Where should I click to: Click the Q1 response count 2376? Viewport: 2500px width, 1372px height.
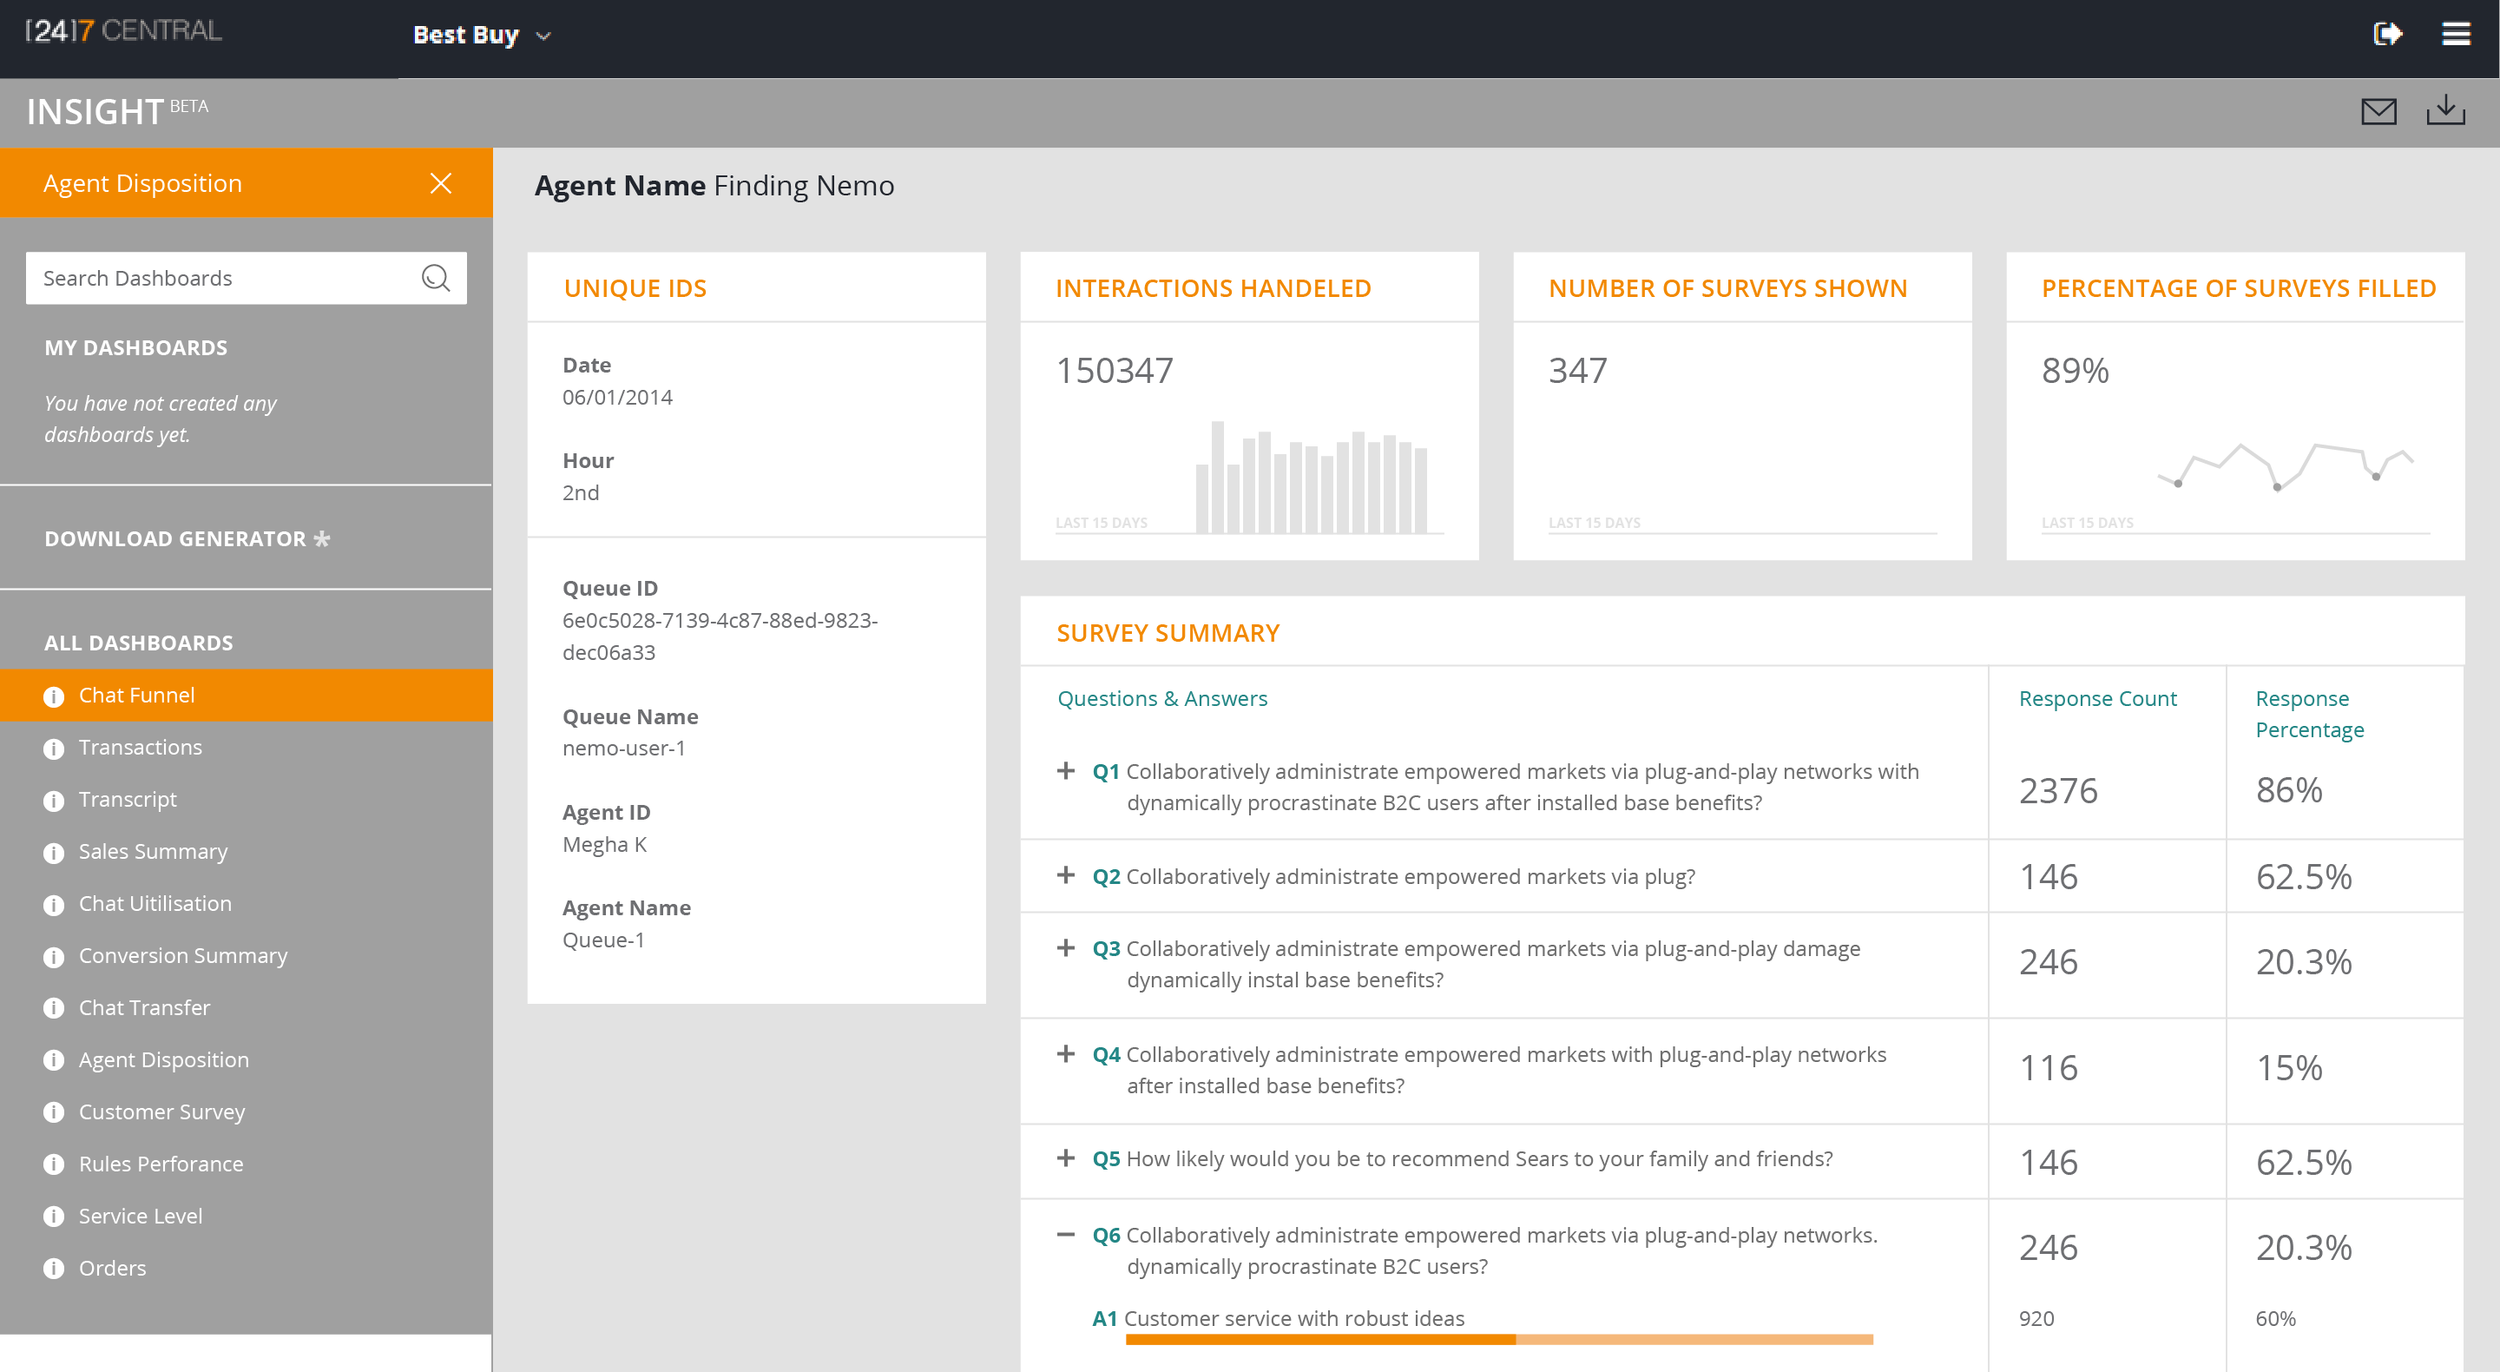[2057, 790]
